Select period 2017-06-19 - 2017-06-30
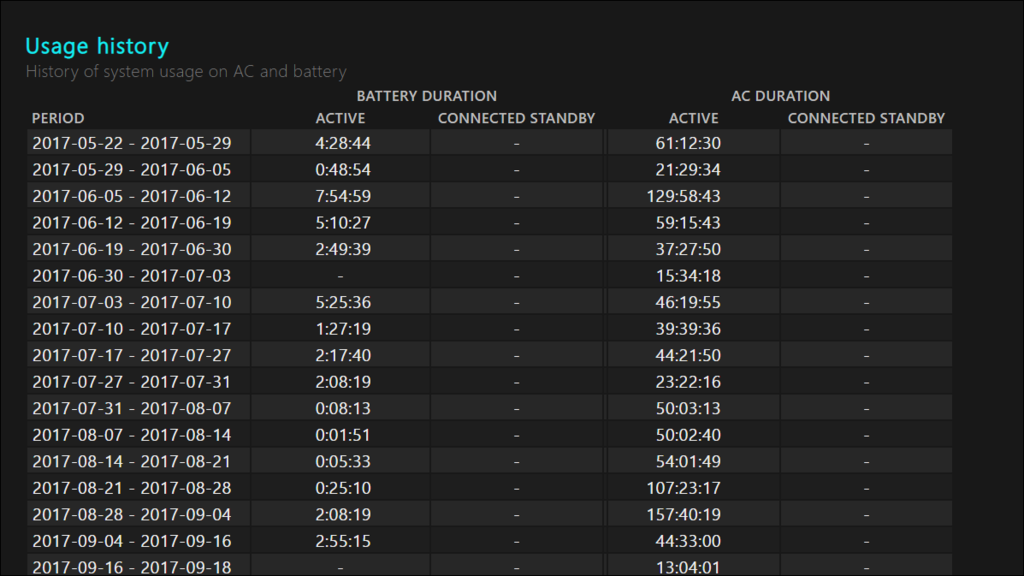Screen dimensions: 1024x576 click(x=132, y=249)
